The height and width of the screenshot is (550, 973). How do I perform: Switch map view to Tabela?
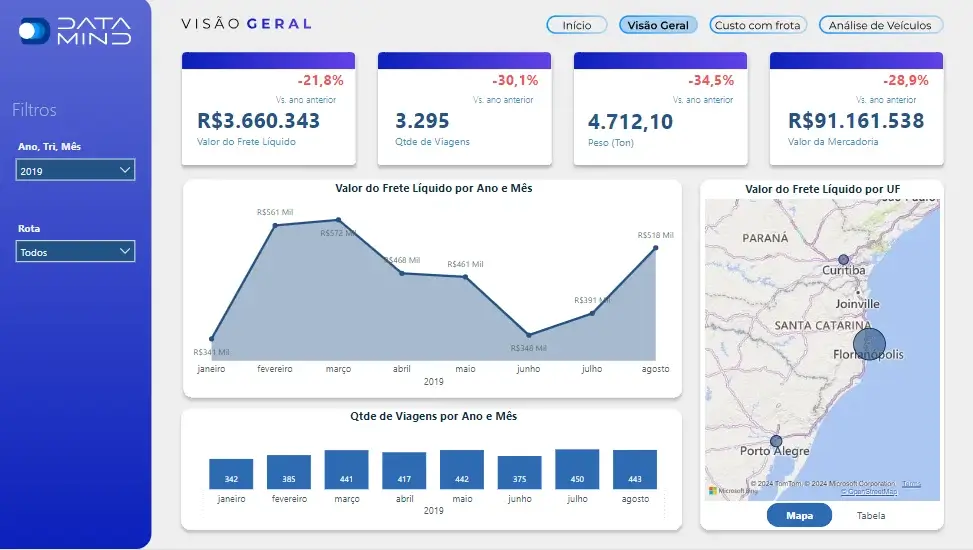870,515
